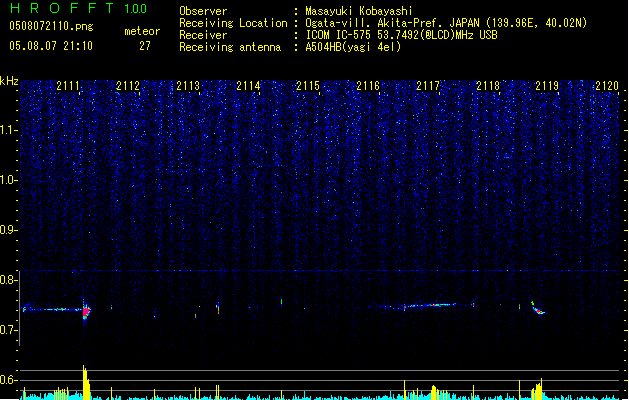The width and height of the screenshot is (629, 400).
Task: Click the meteor count value 27
Action: (x=145, y=46)
